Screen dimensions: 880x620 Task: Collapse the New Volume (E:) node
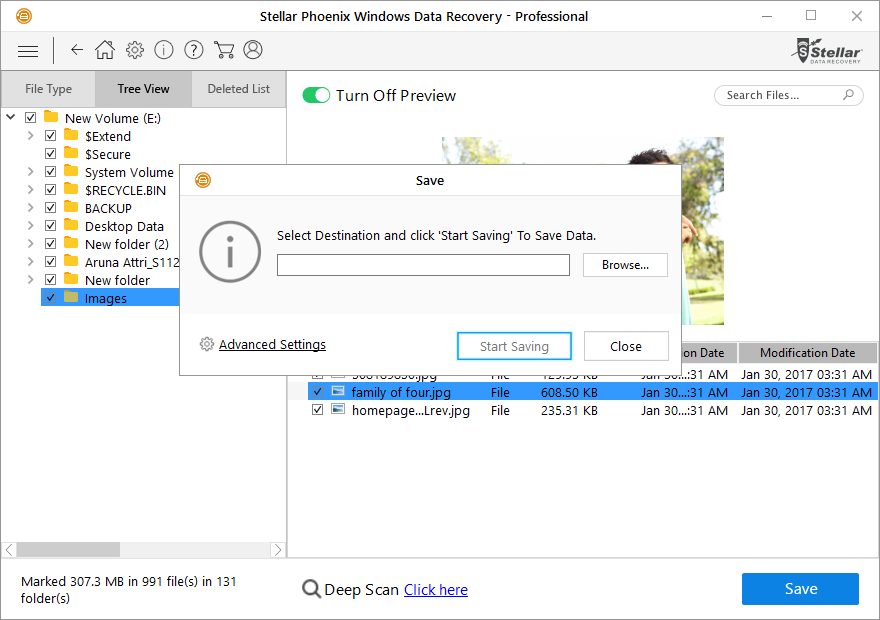click(x=11, y=117)
